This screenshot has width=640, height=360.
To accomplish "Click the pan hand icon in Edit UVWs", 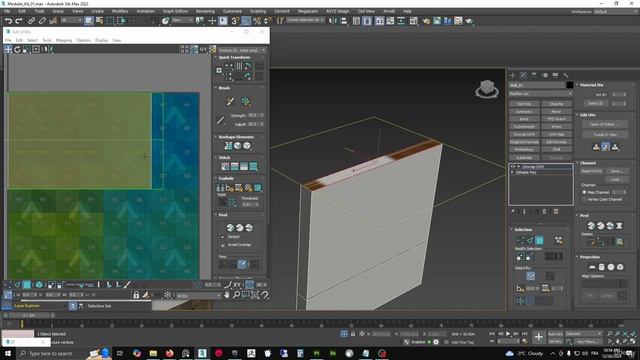I will [227, 295].
